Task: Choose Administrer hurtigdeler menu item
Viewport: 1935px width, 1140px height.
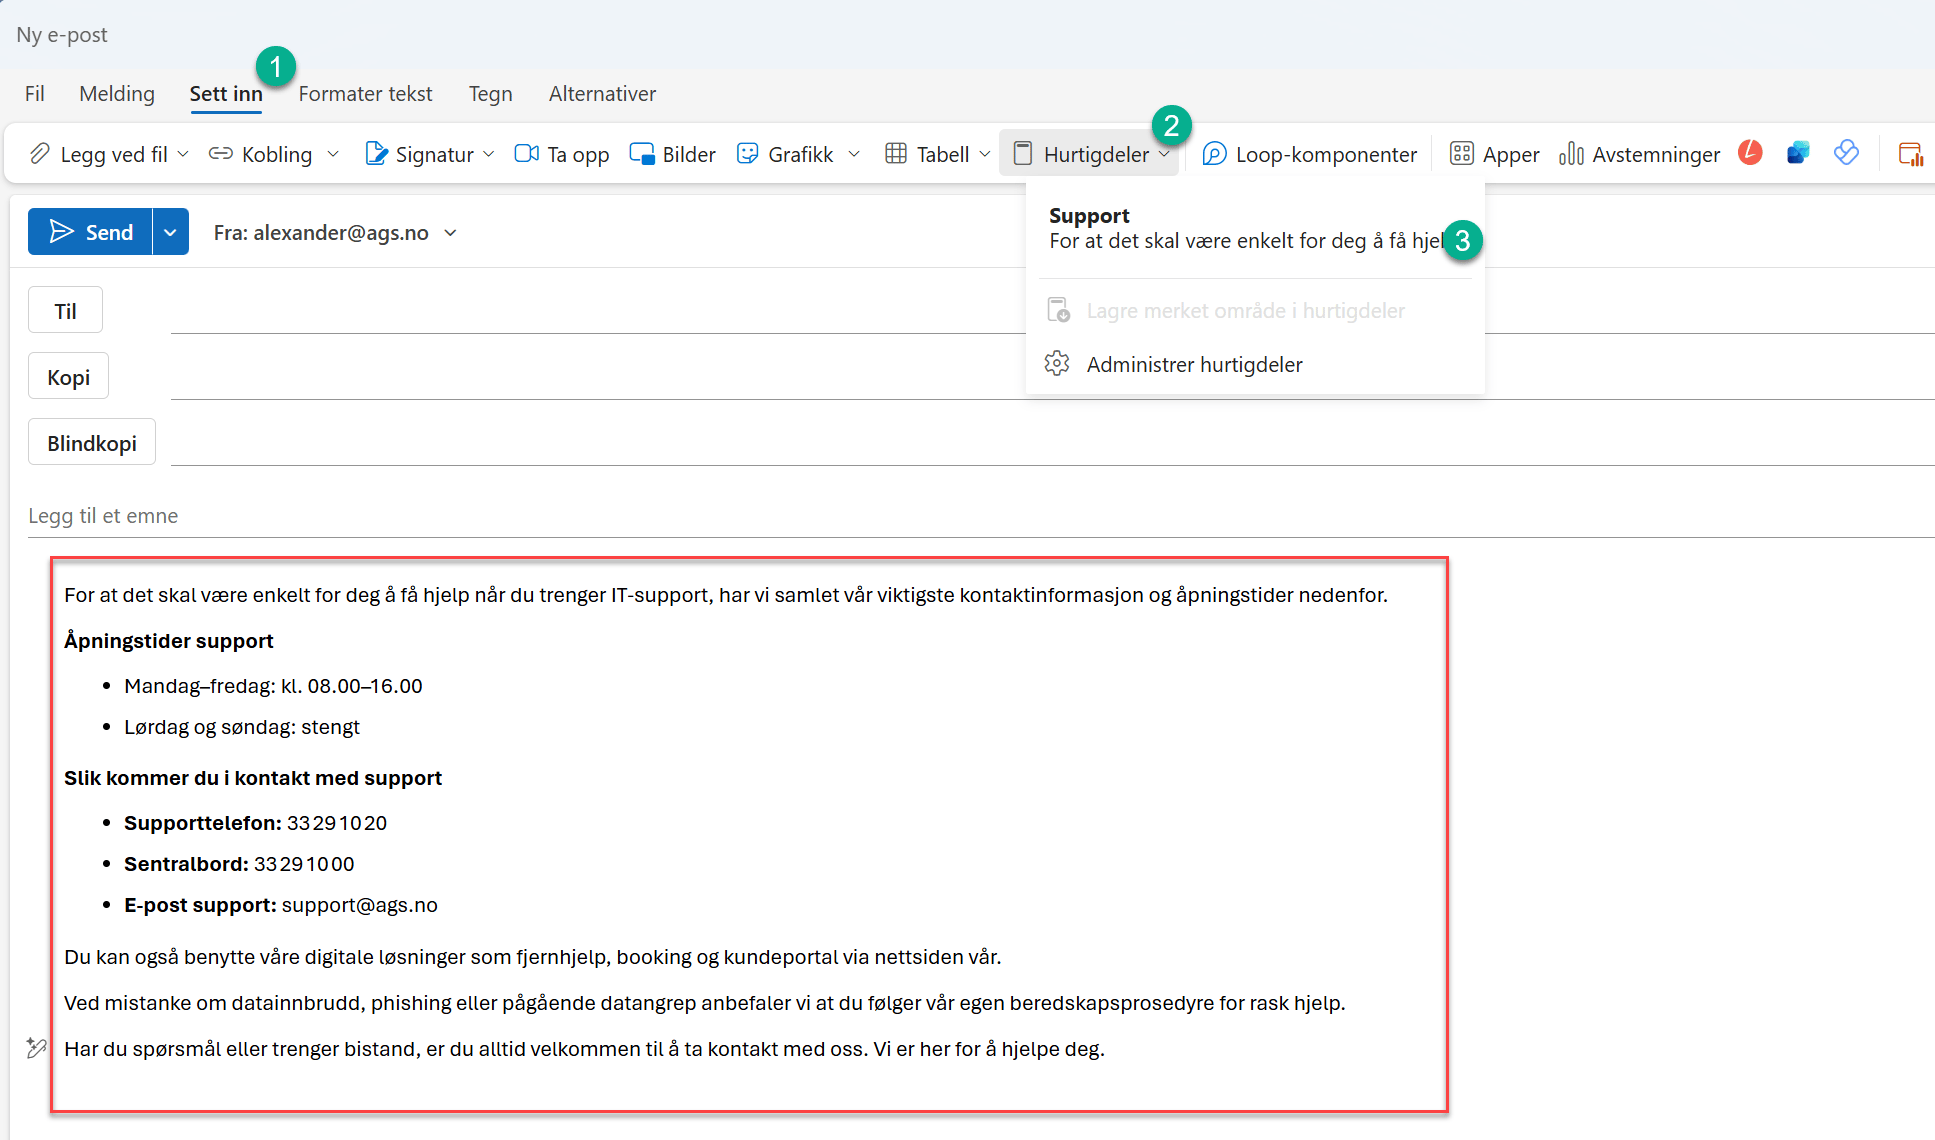Action: [1255, 364]
